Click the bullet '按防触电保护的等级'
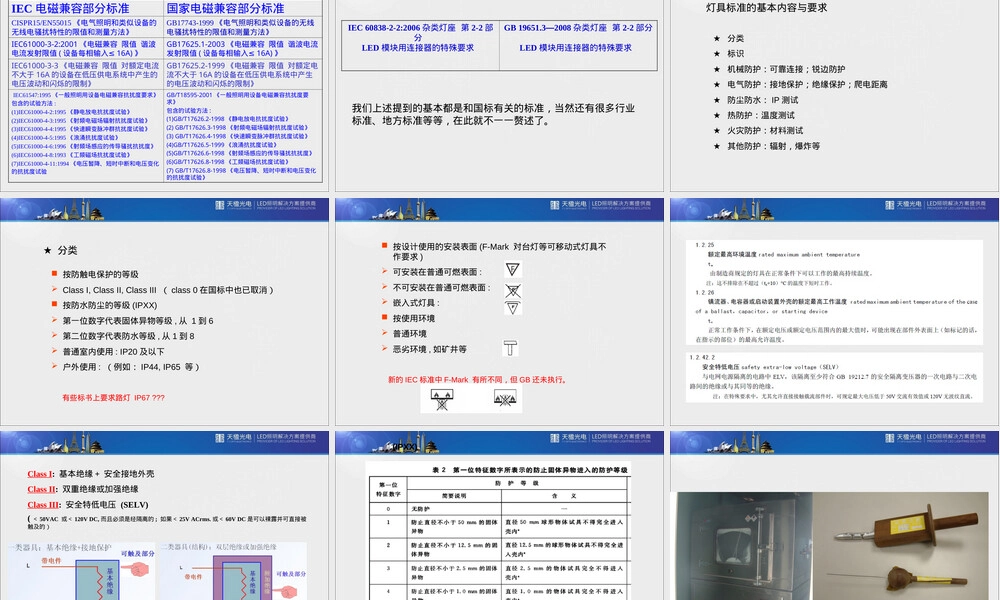 [100, 274]
